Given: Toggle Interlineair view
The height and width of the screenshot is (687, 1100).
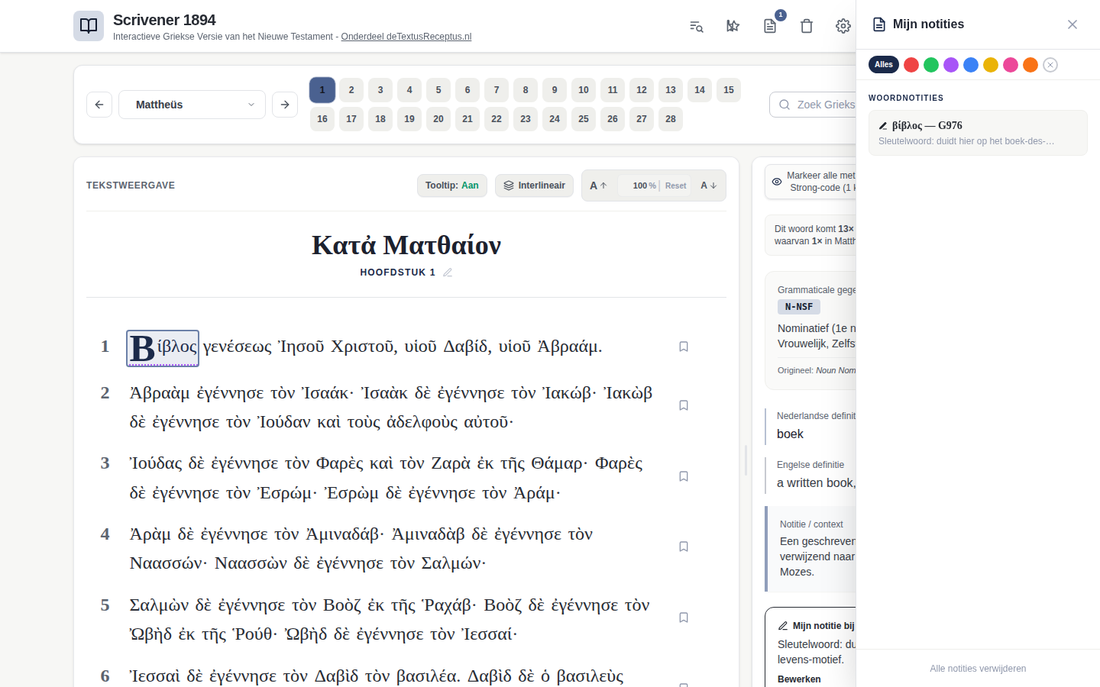Looking at the screenshot, I should coord(535,185).
